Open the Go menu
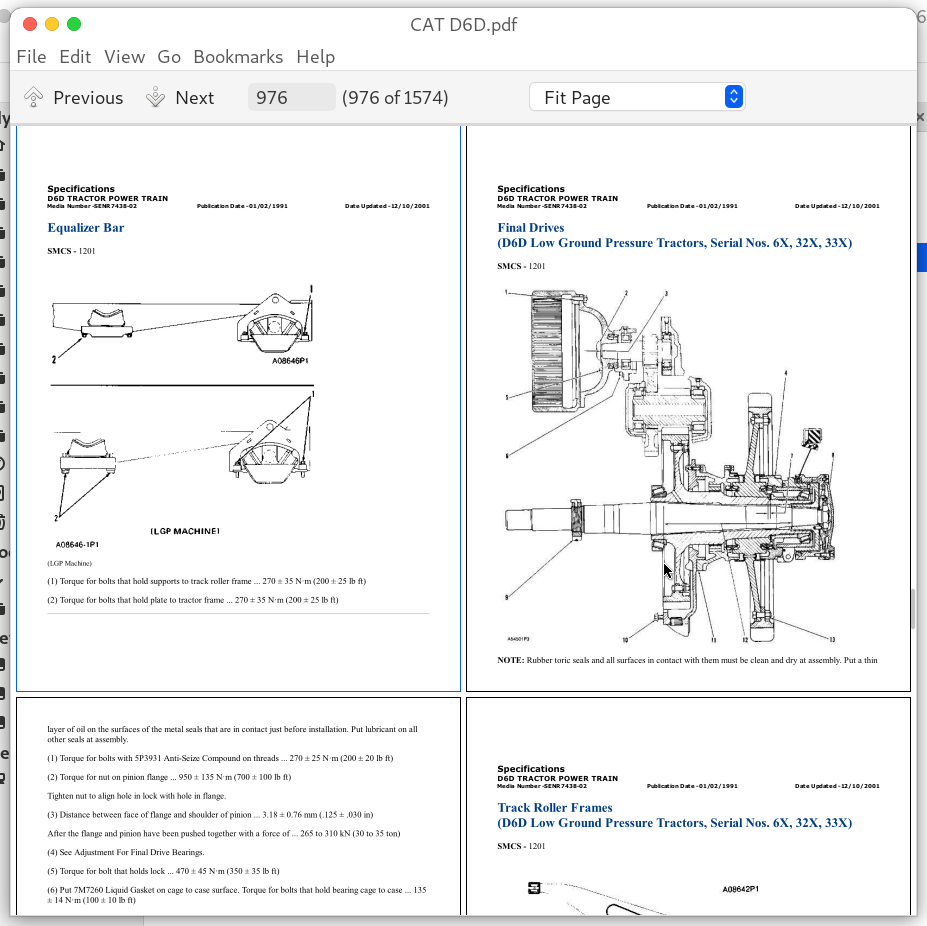This screenshot has height=926, width=927. tap(168, 57)
